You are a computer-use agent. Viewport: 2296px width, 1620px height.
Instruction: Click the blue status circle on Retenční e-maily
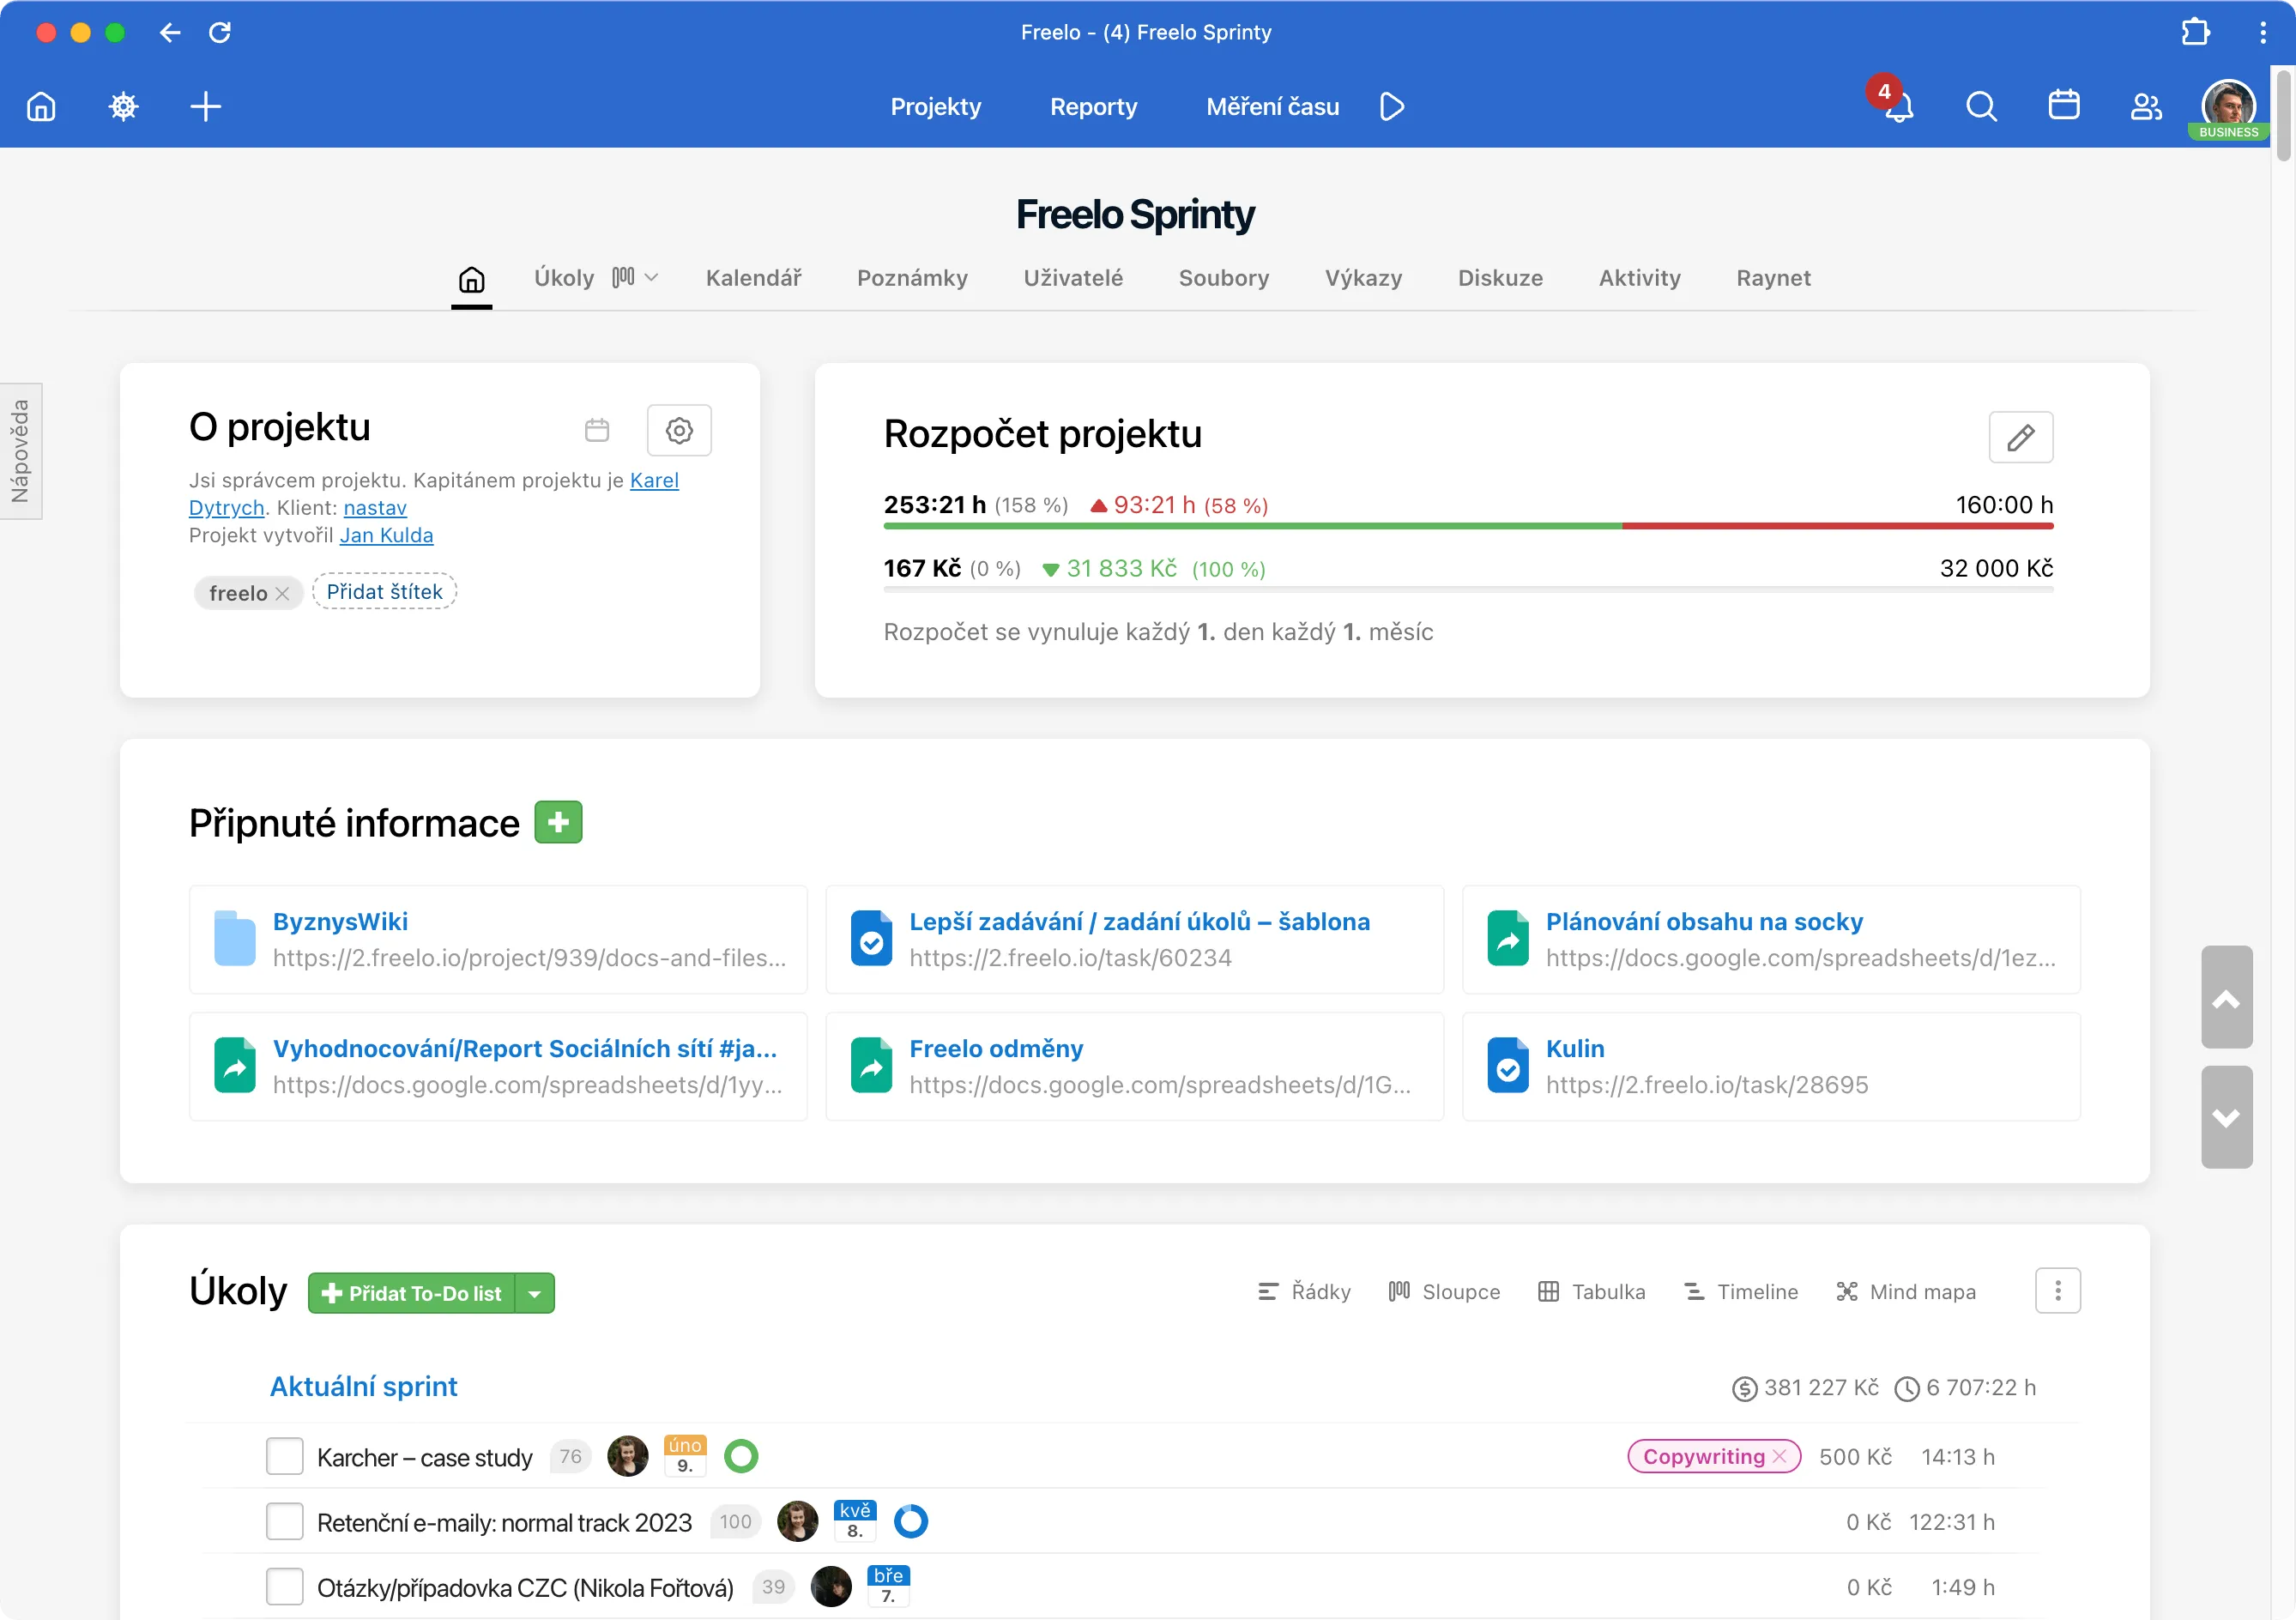tap(910, 1521)
